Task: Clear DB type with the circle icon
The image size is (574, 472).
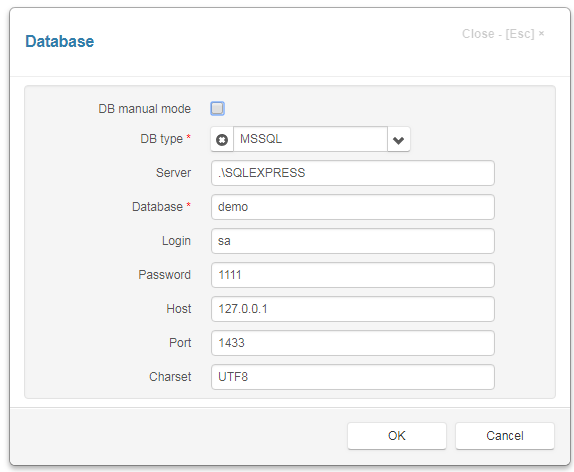Action: coord(222,140)
